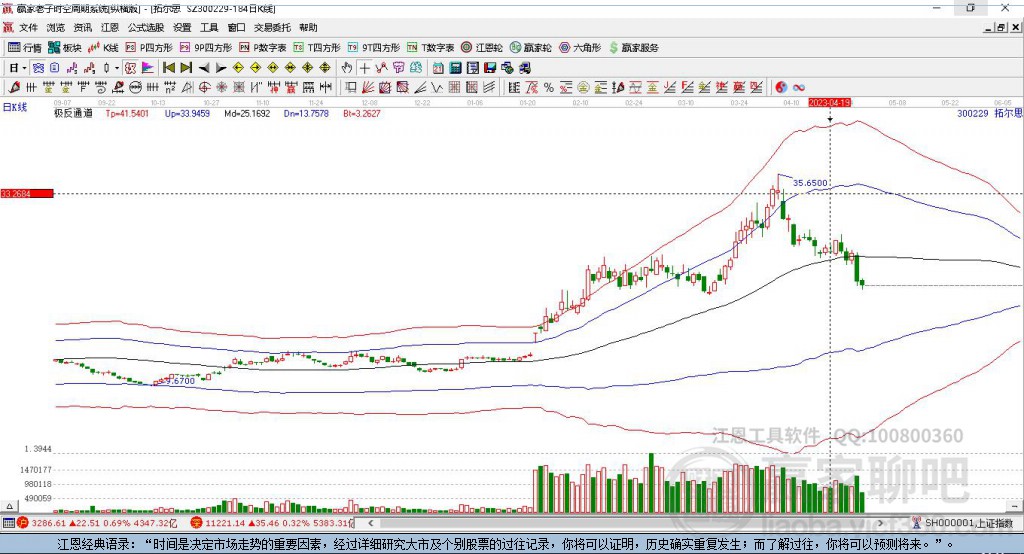Open the 9T四方形 tool

374,48
